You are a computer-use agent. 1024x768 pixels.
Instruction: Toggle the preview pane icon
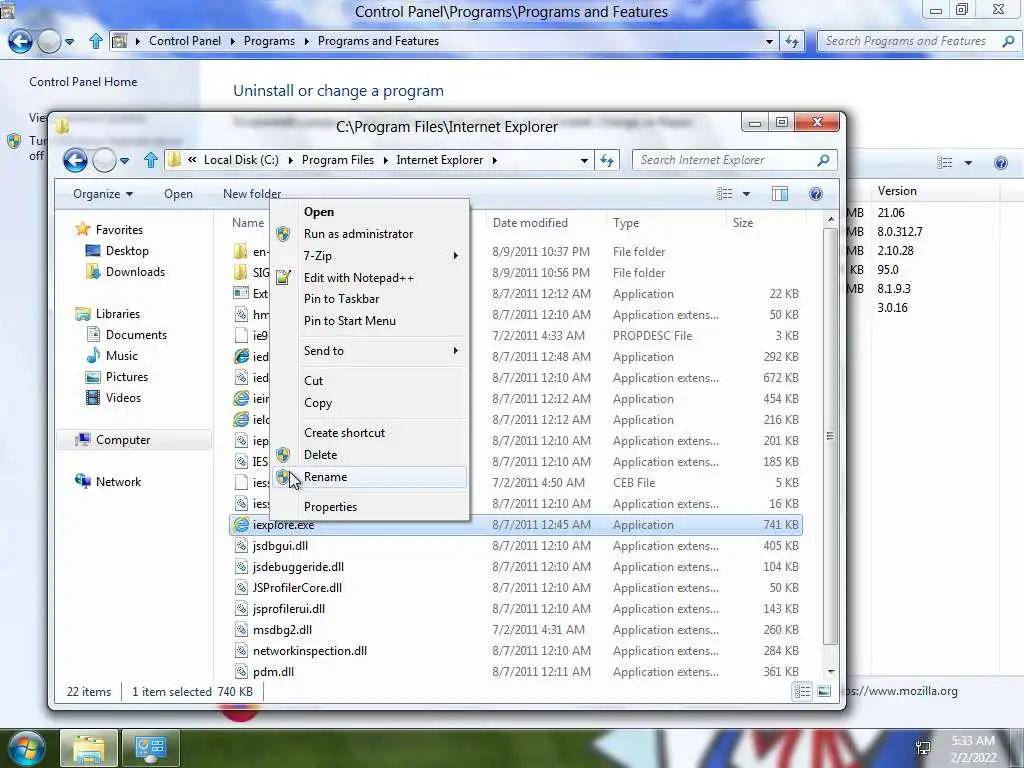click(780, 194)
